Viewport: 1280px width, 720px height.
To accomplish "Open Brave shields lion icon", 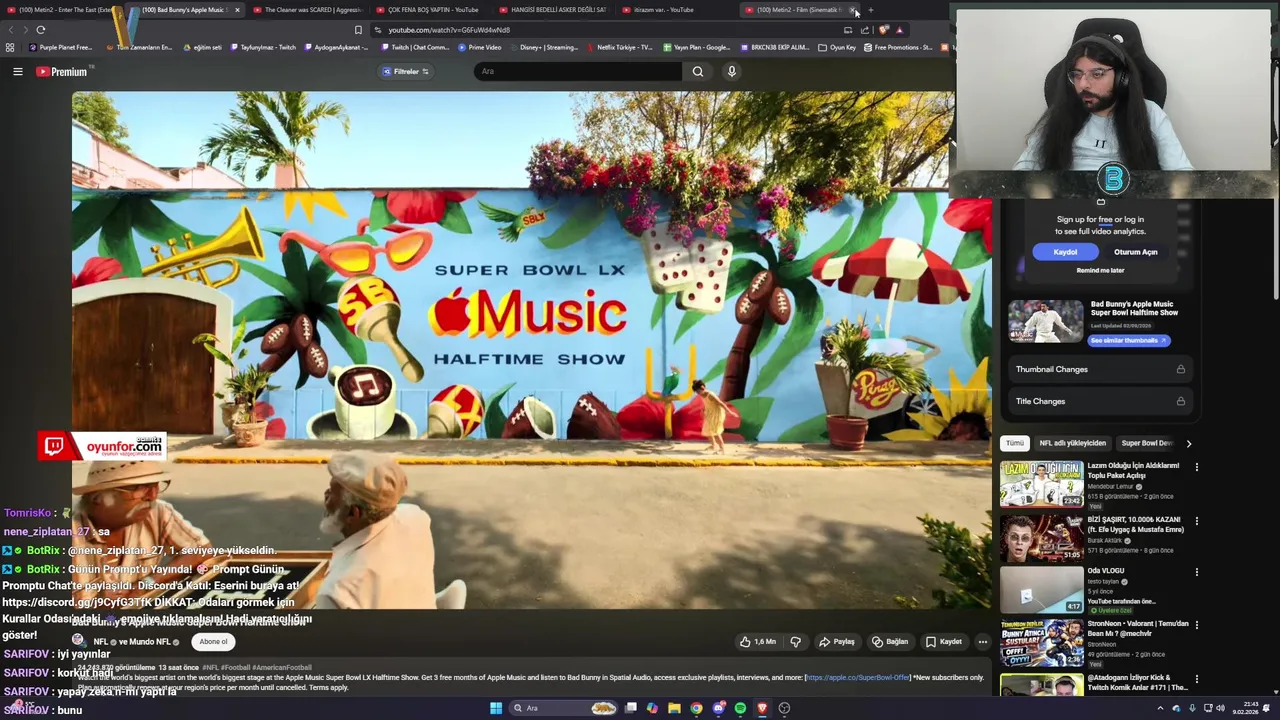I will point(883,30).
